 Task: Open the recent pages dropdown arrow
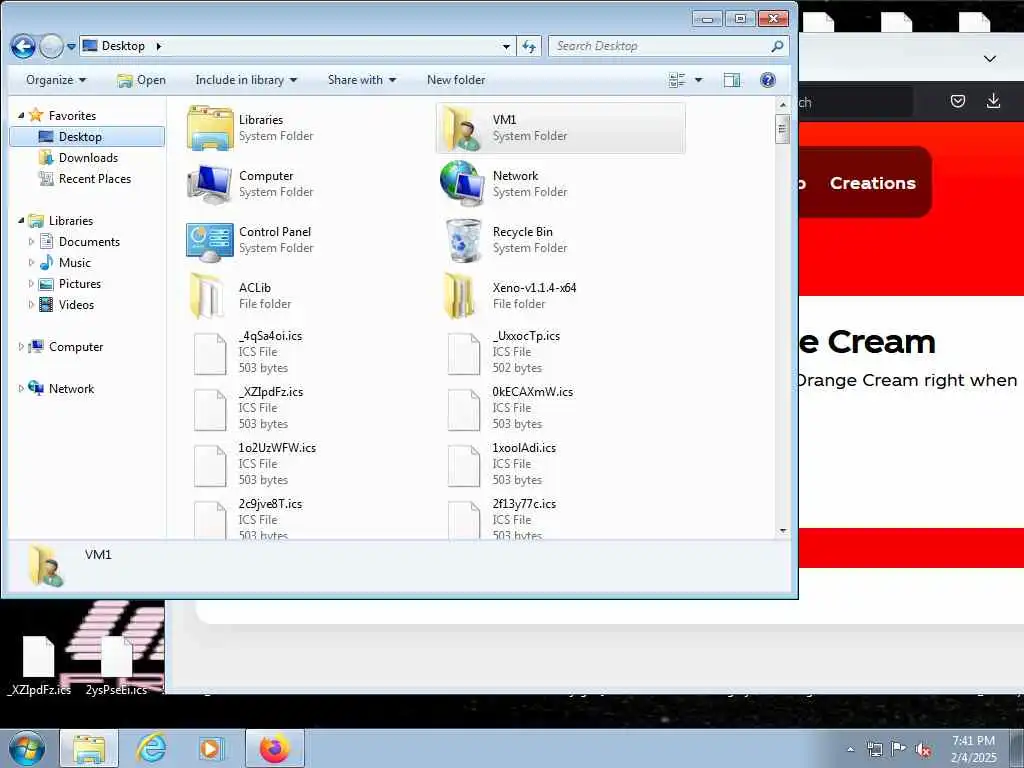click(71, 47)
